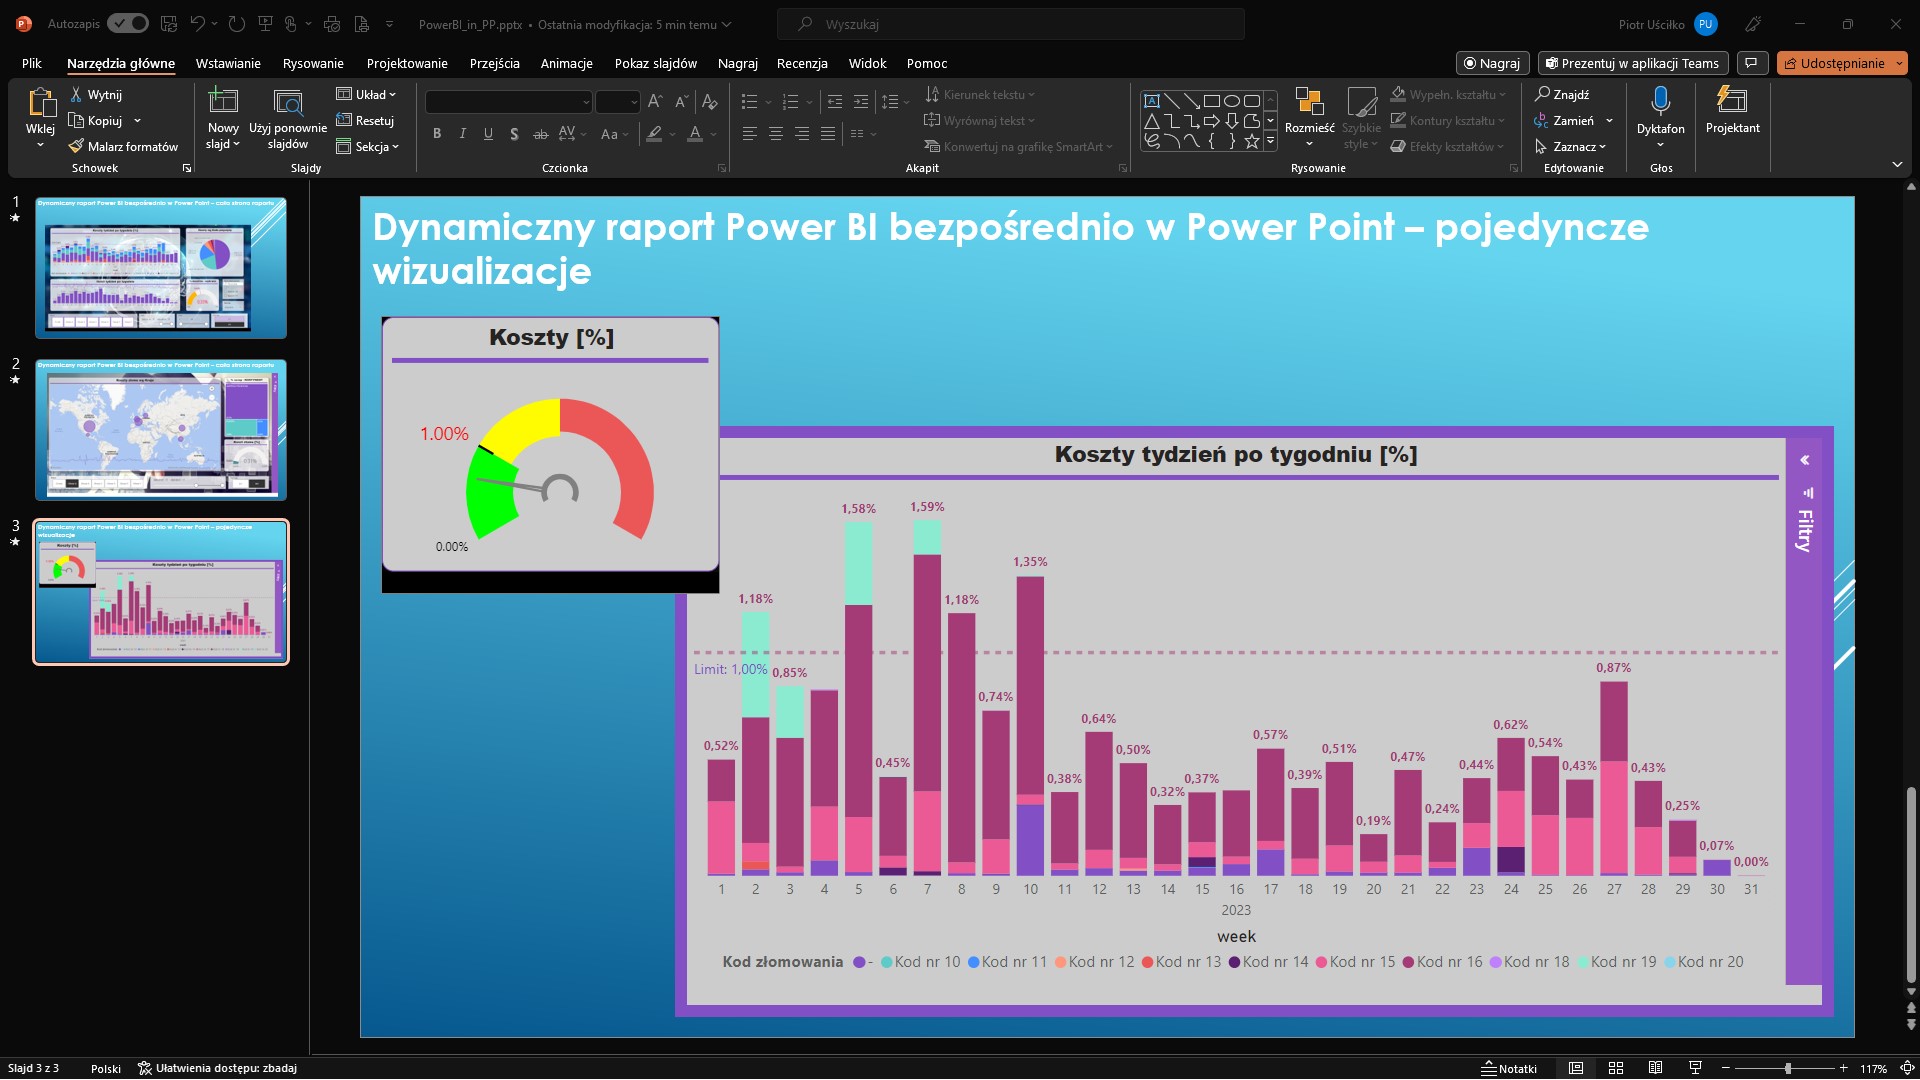
Task: Switch to the Wstawianie tab
Action: (228, 63)
